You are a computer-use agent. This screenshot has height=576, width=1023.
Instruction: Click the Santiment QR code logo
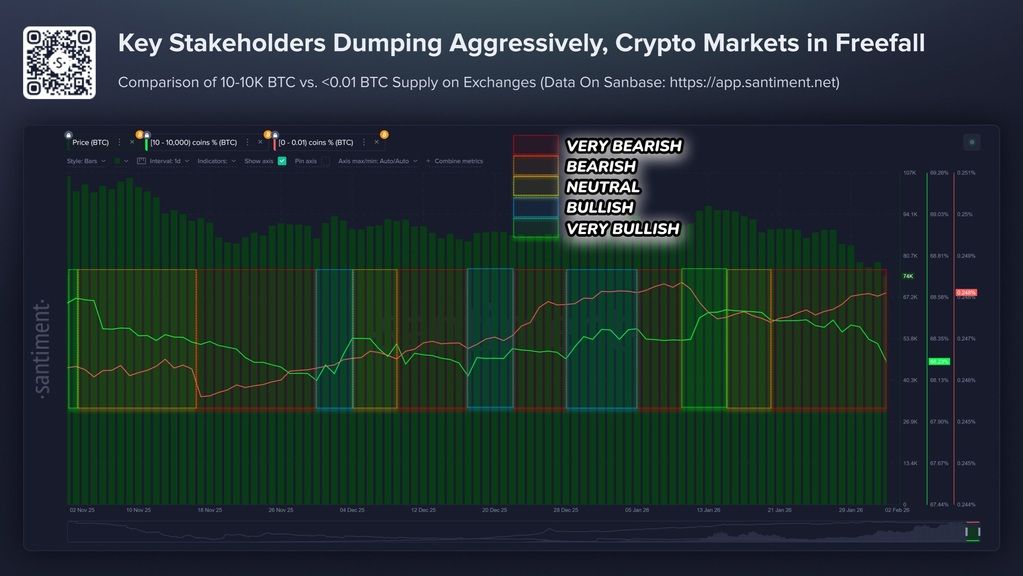[x=59, y=63]
